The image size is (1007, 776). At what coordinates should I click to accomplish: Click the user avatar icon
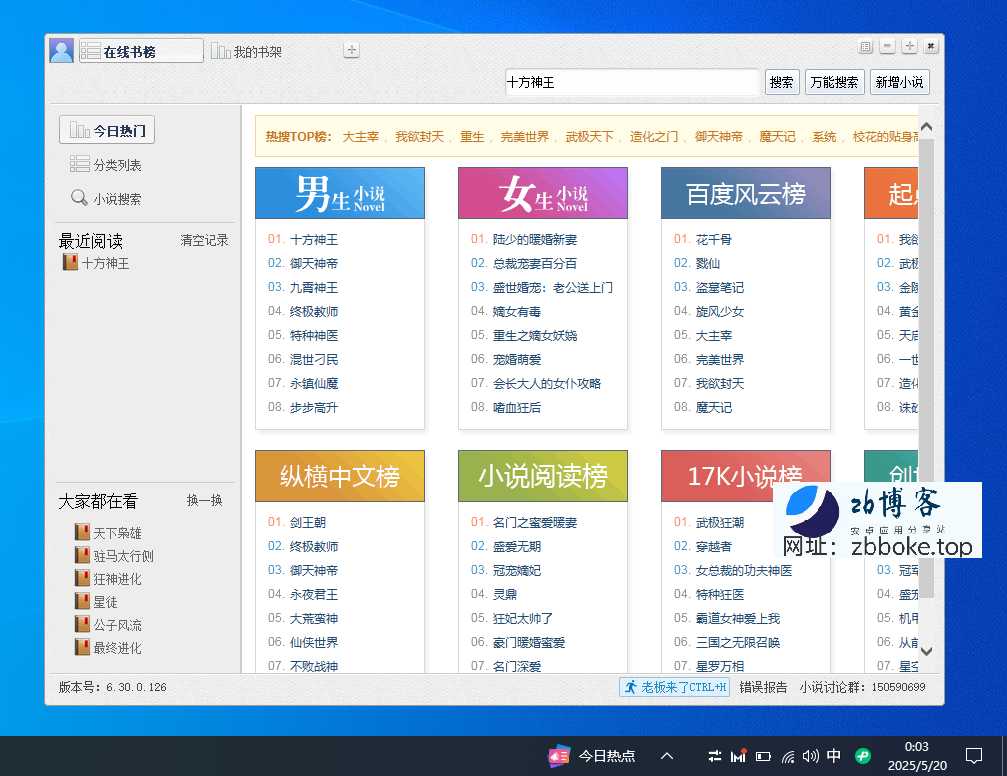pyautogui.click(x=62, y=51)
